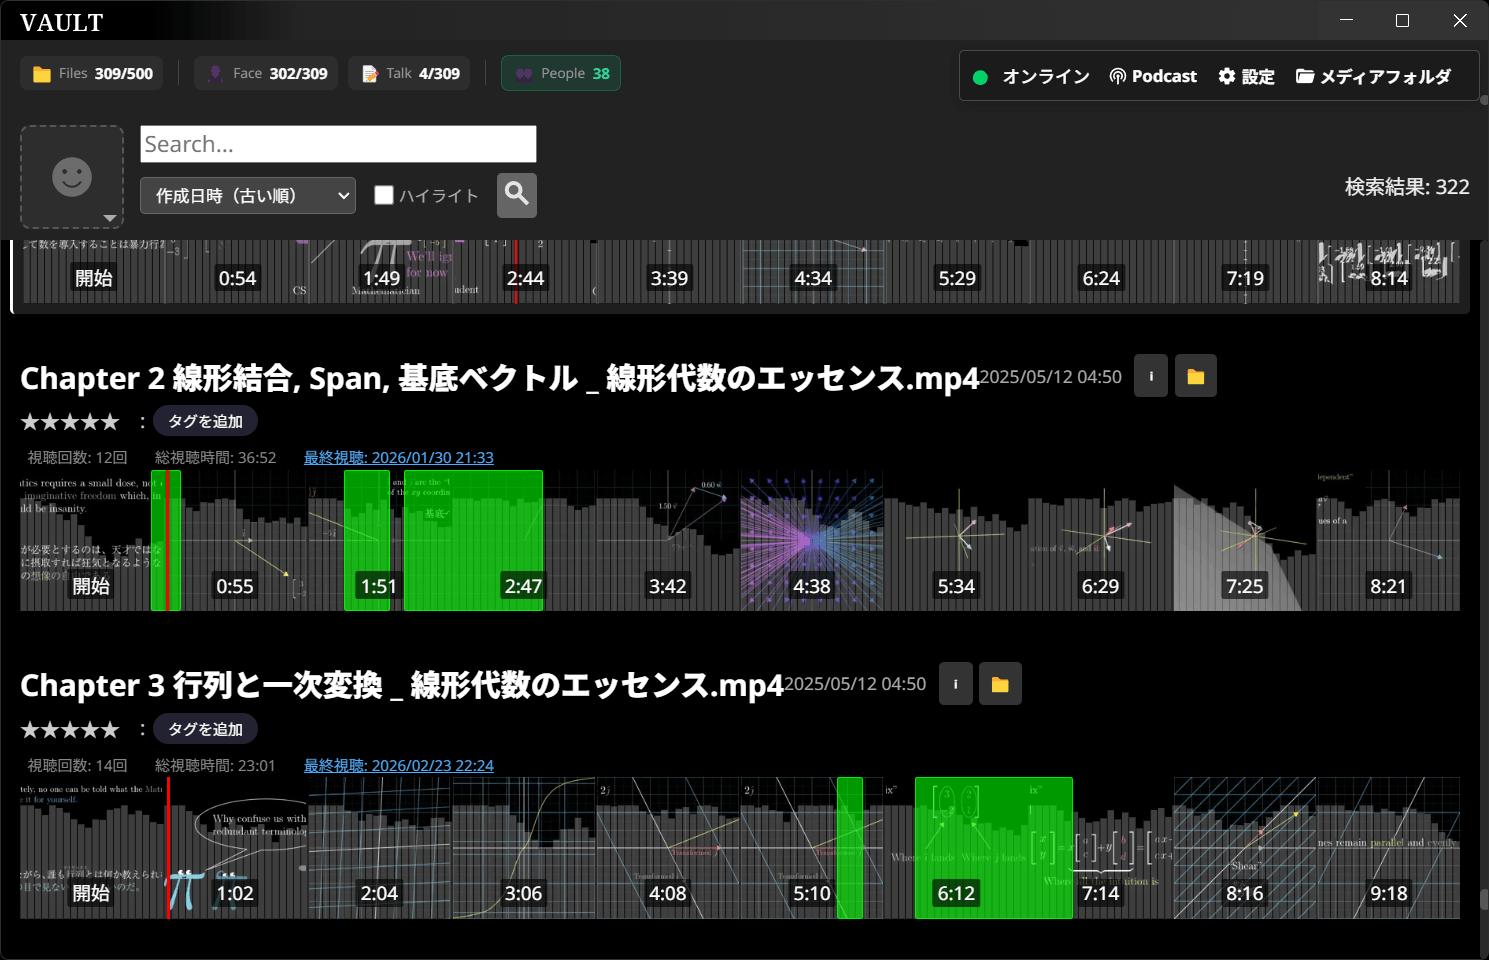Screen dimensions: 1489x960
Task: Seek to 1:51 in Chapter 2 timeline
Action: pos(379,586)
